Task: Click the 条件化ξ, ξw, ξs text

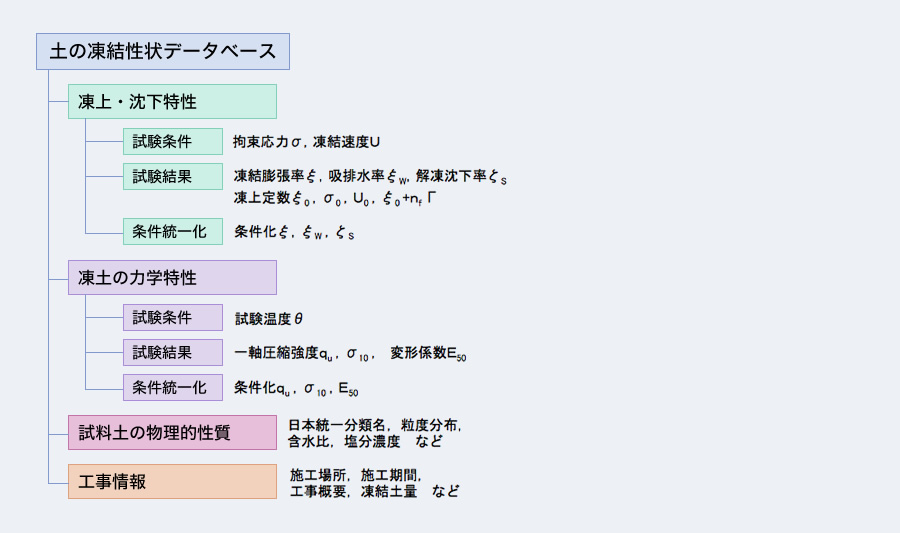Action: coord(294,232)
